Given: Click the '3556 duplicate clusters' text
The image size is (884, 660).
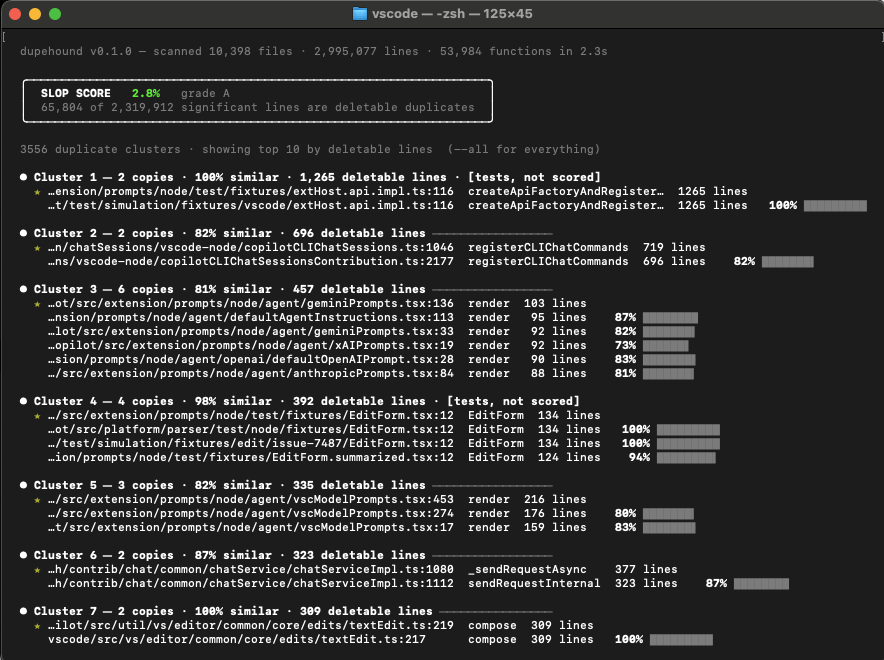Looking at the screenshot, I should click(x=100, y=149).
